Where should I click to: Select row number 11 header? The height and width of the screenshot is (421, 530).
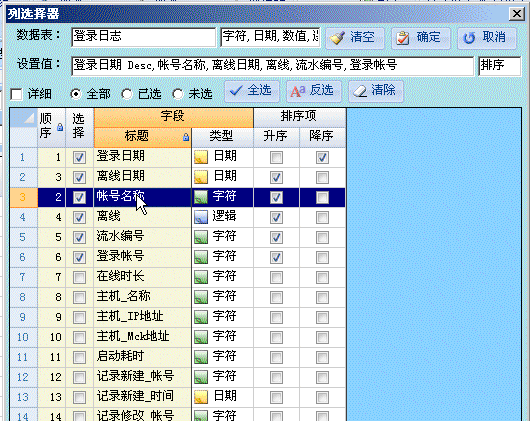[x=23, y=357]
